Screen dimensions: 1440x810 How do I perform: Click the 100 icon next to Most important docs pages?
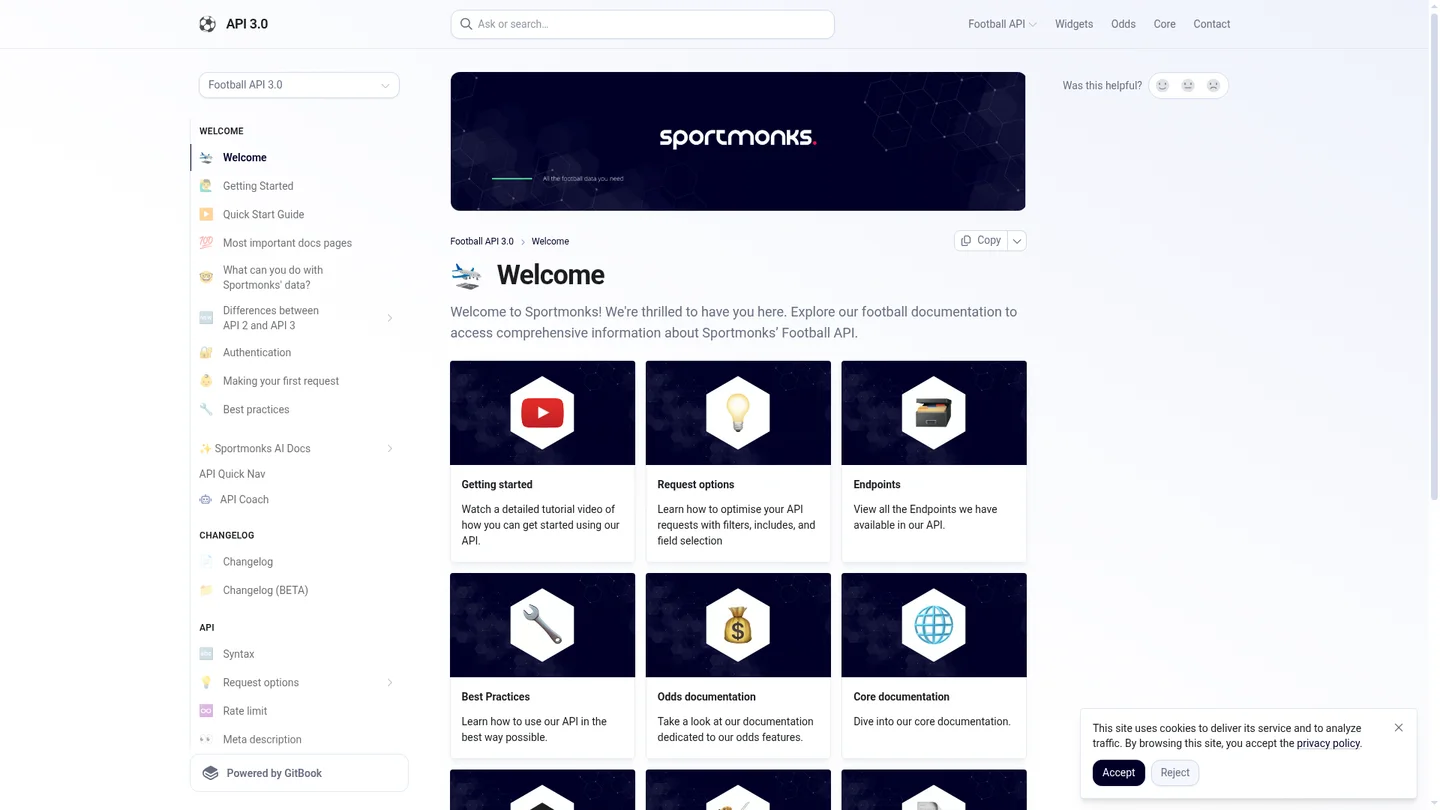point(206,243)
